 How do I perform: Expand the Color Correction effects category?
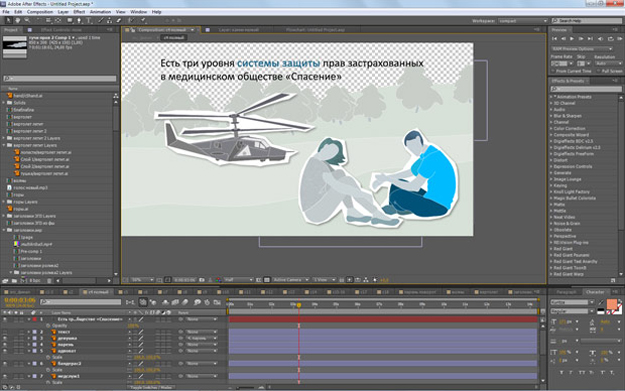(569, 128)
